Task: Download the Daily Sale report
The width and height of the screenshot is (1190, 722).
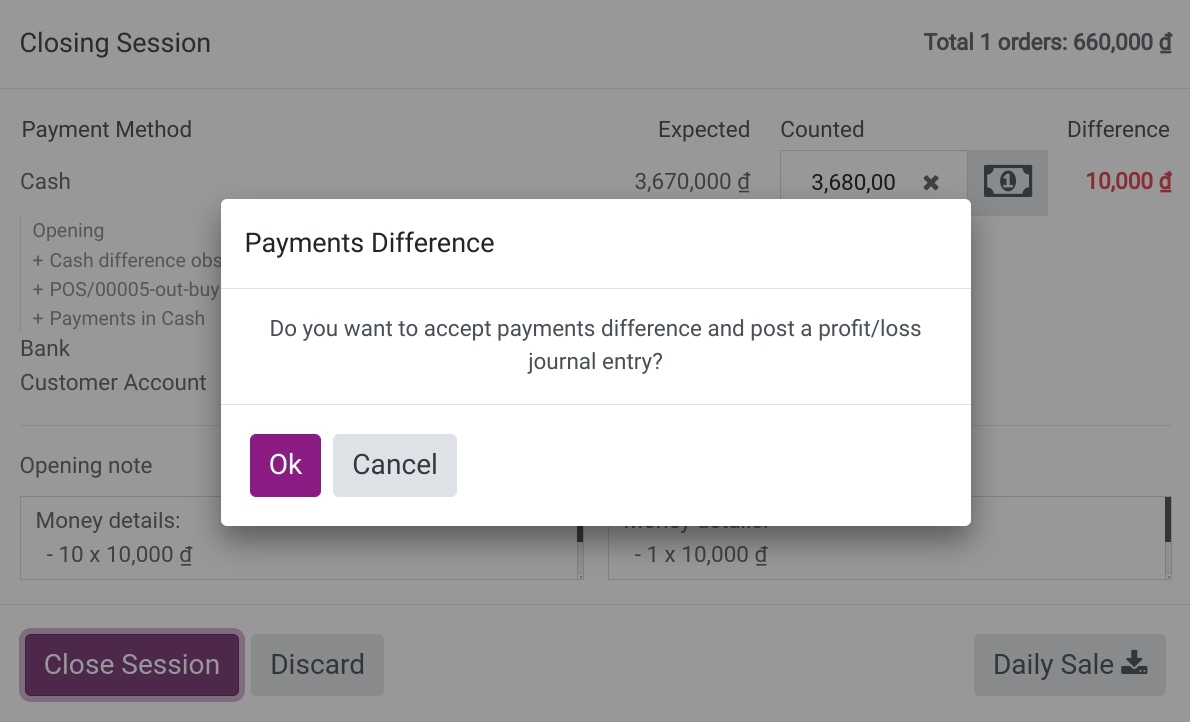Action: [1069, 664]
